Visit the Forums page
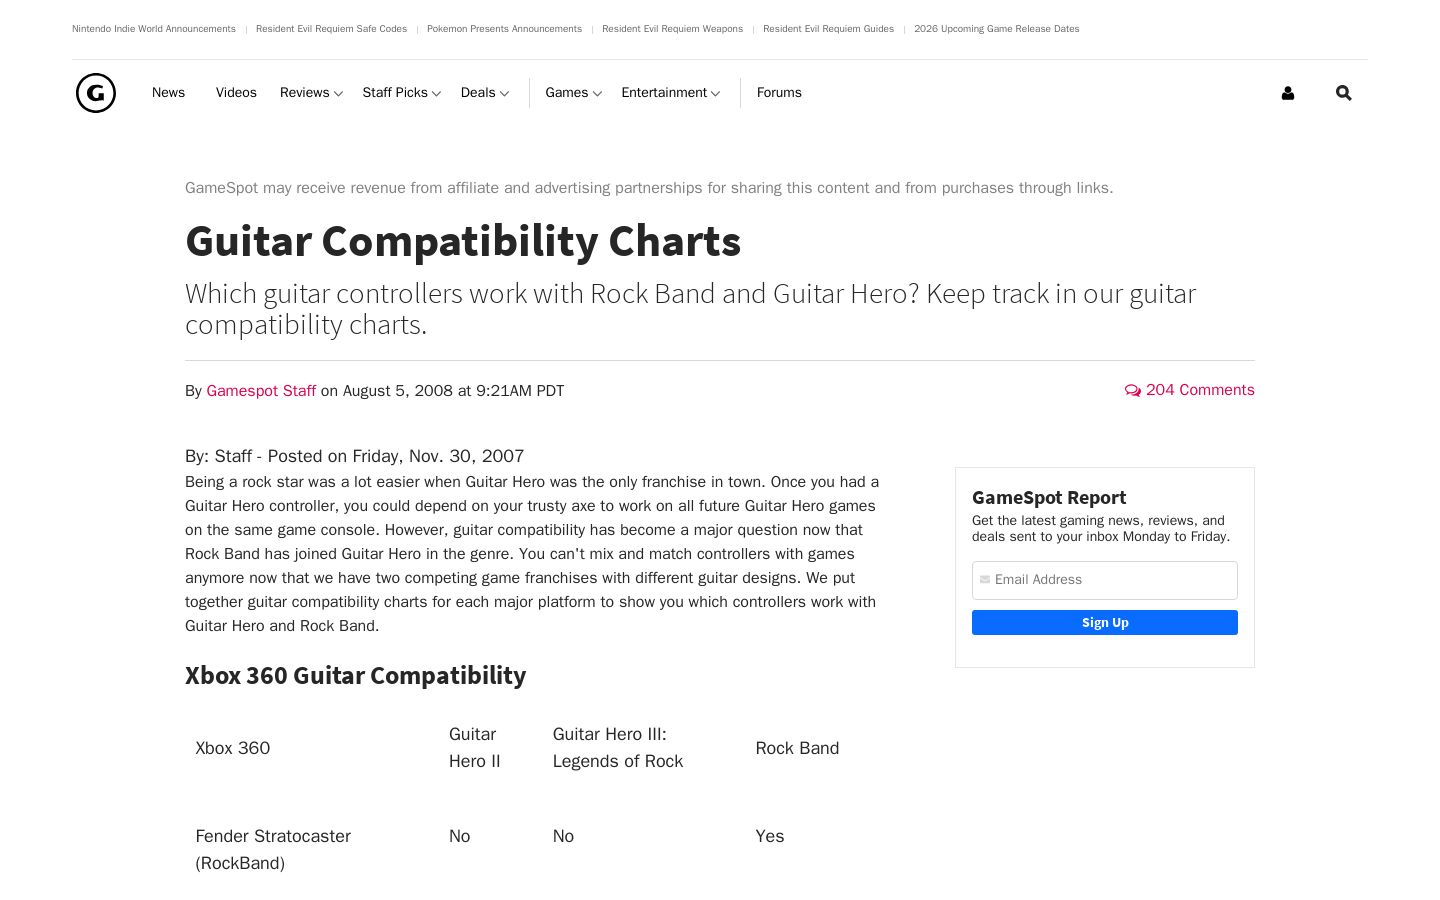The height and width of the screenshot is (900, 1440). [x=779, y=93]
